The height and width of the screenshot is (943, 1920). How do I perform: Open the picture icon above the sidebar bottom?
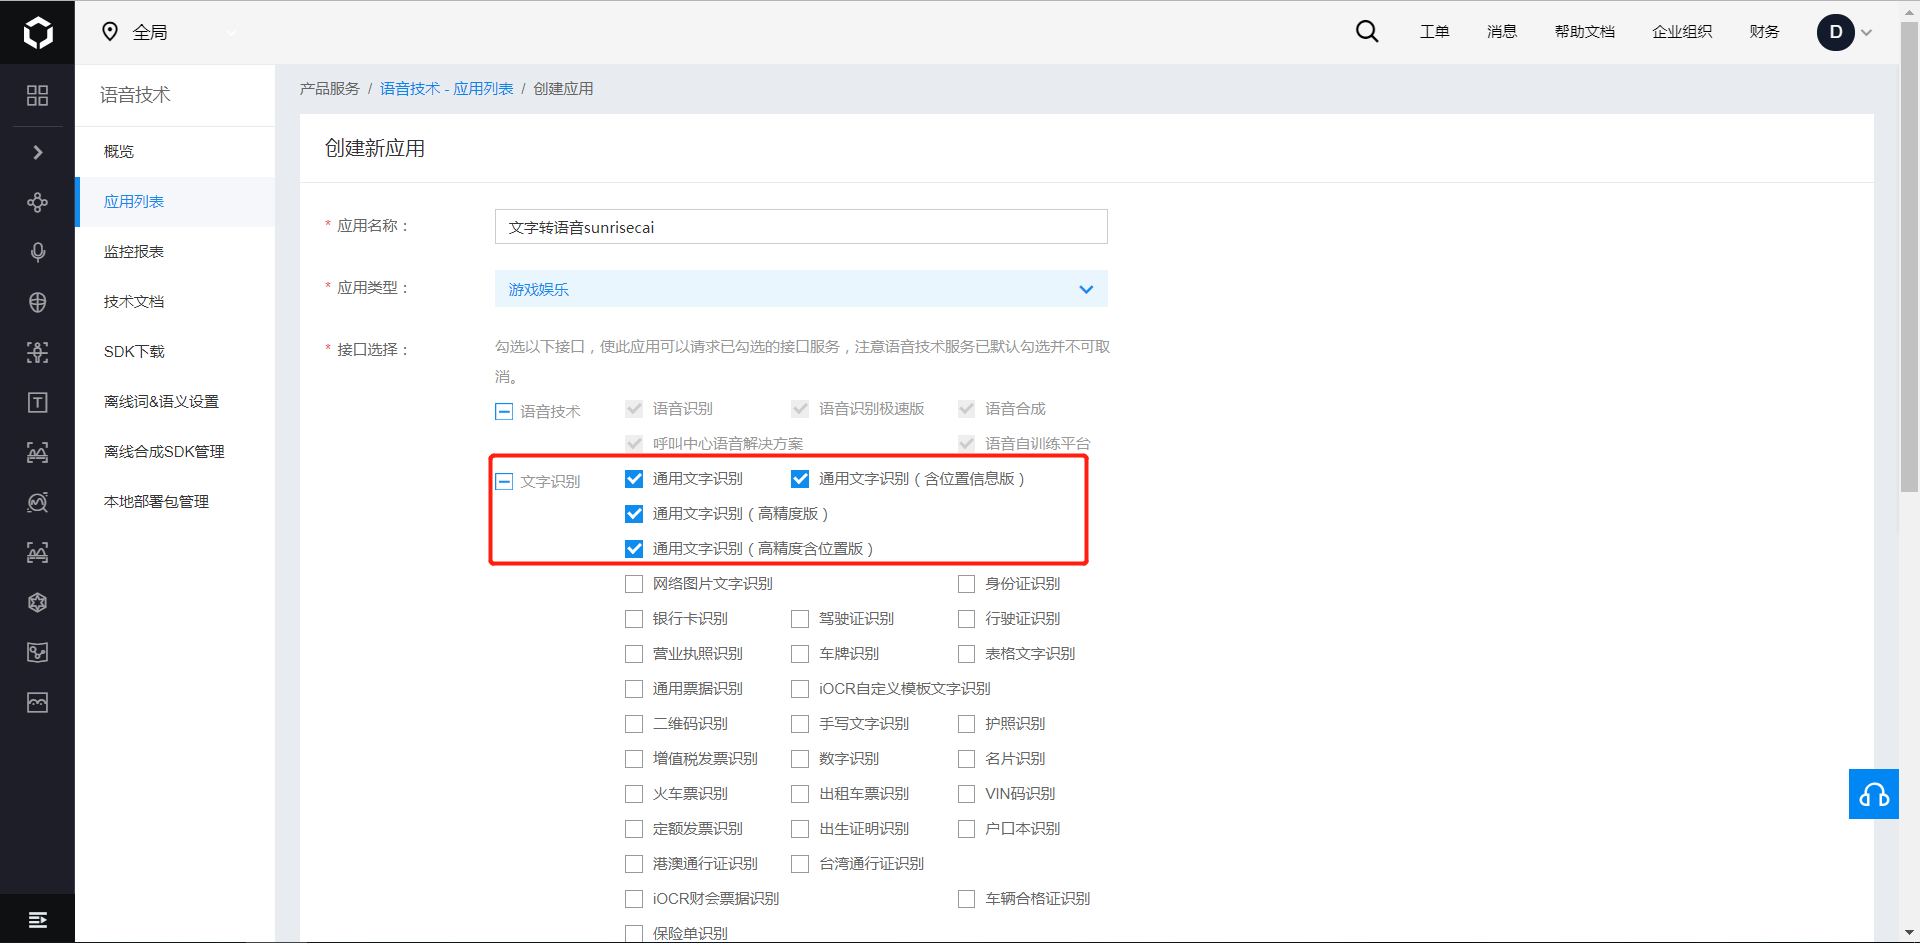[37, 702]
